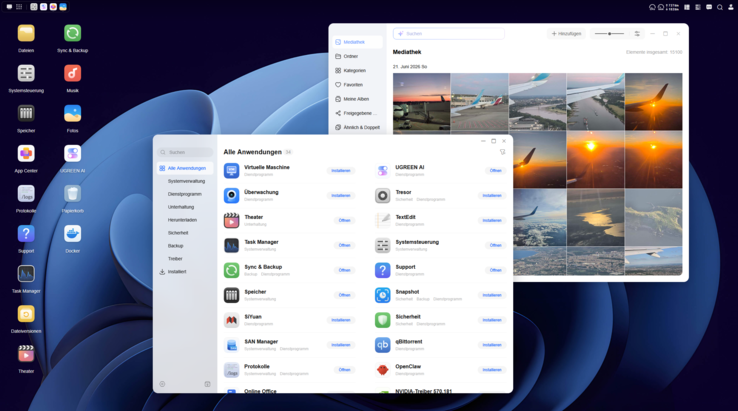Install the Snapshot app
The height and width of the screenshot is (411, 738).
point(492,295)
